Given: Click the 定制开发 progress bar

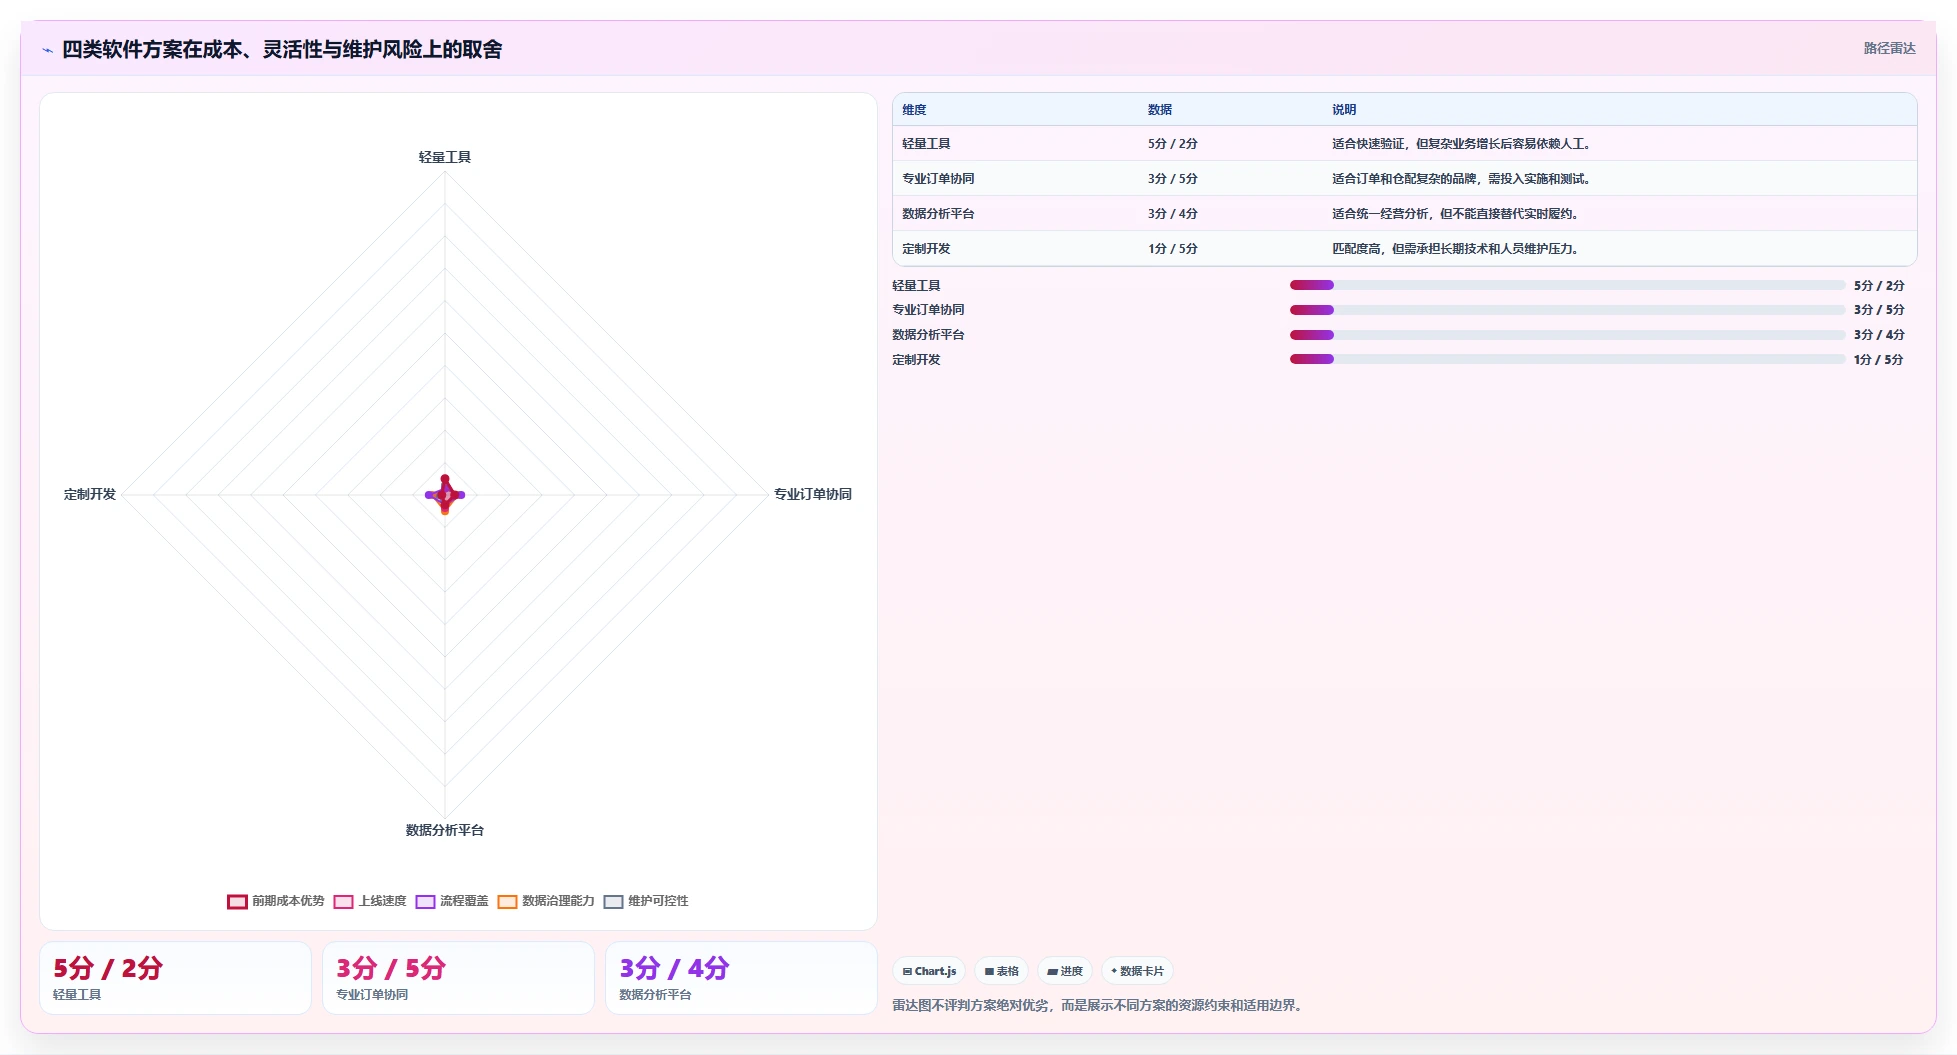Looking at the screenshot, I should click(x=1567, y=359).
